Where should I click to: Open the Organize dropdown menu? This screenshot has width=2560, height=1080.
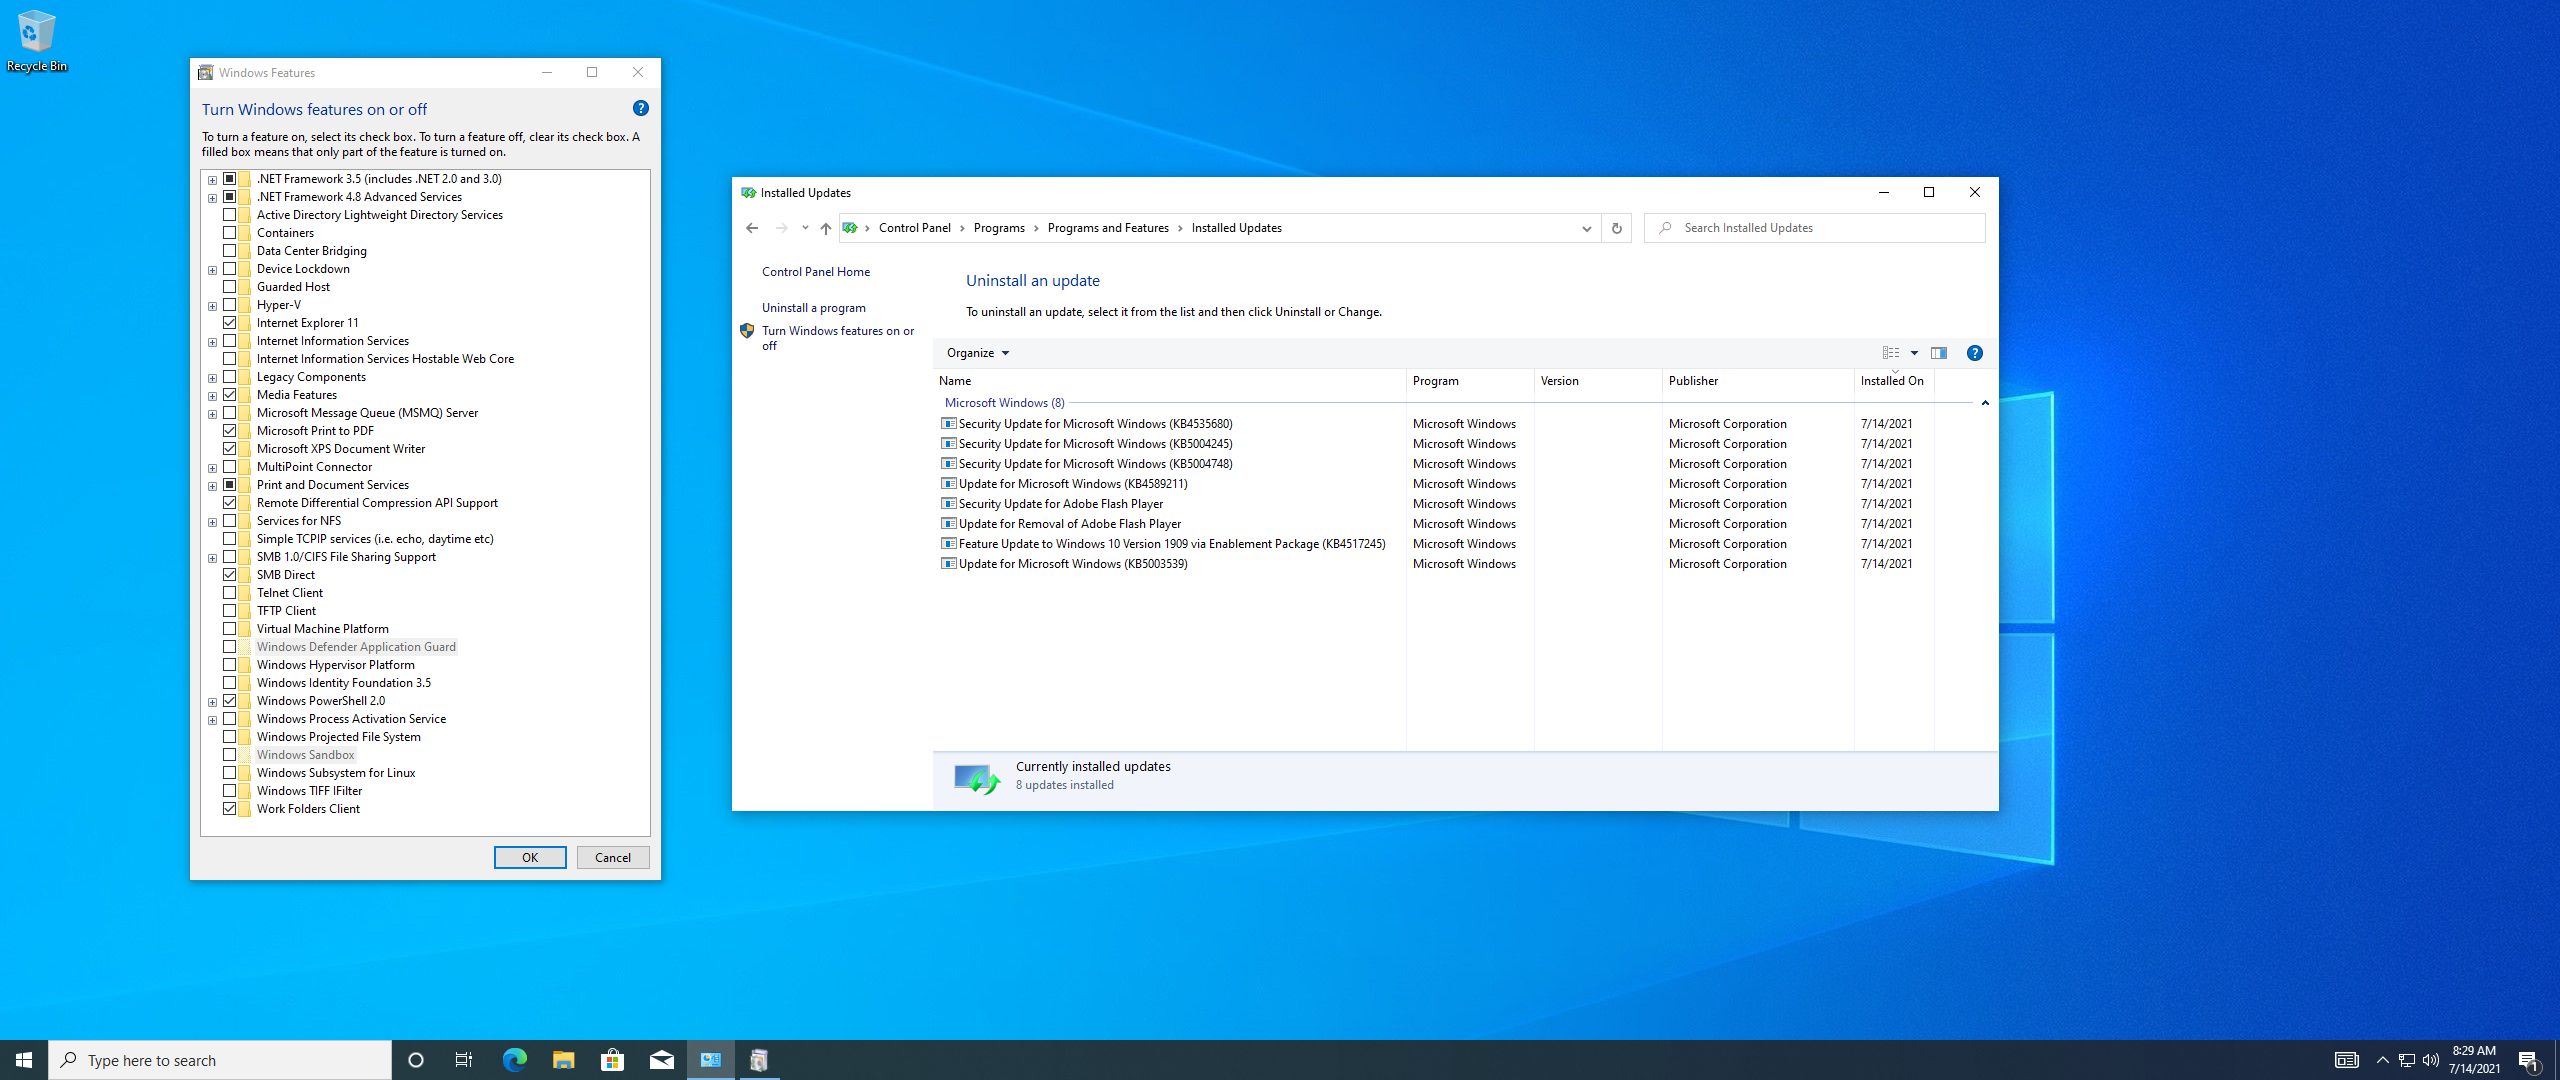(977, 353)
